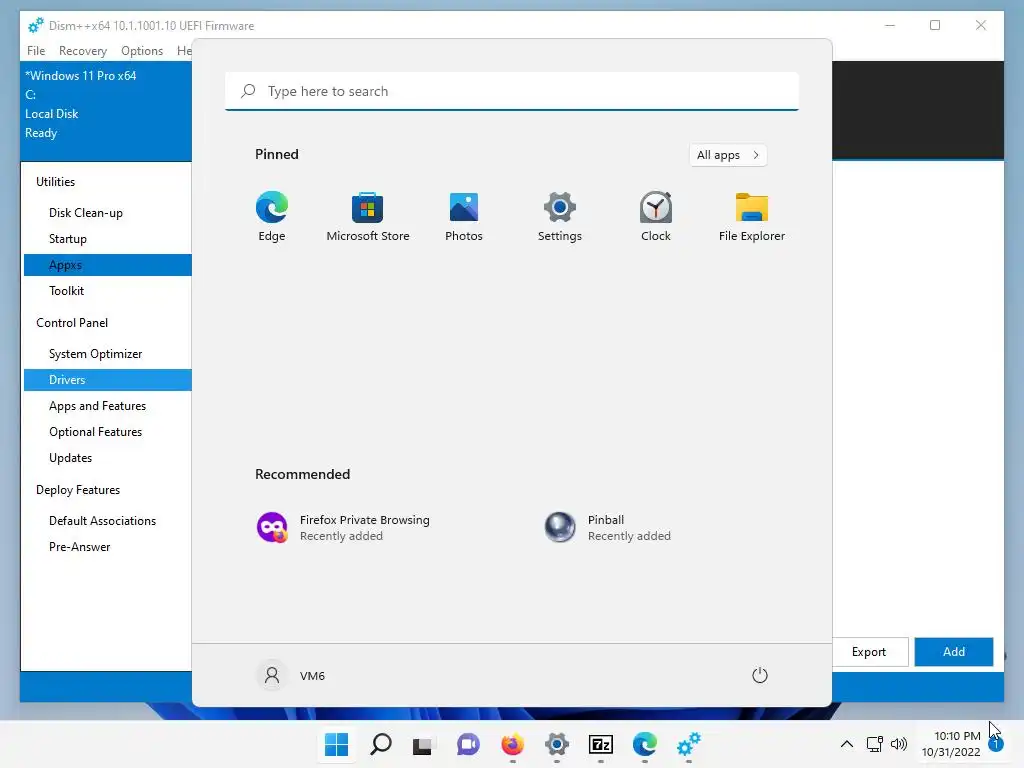
Task: Open File Explorer pinned app
Action: pos(752,217)
